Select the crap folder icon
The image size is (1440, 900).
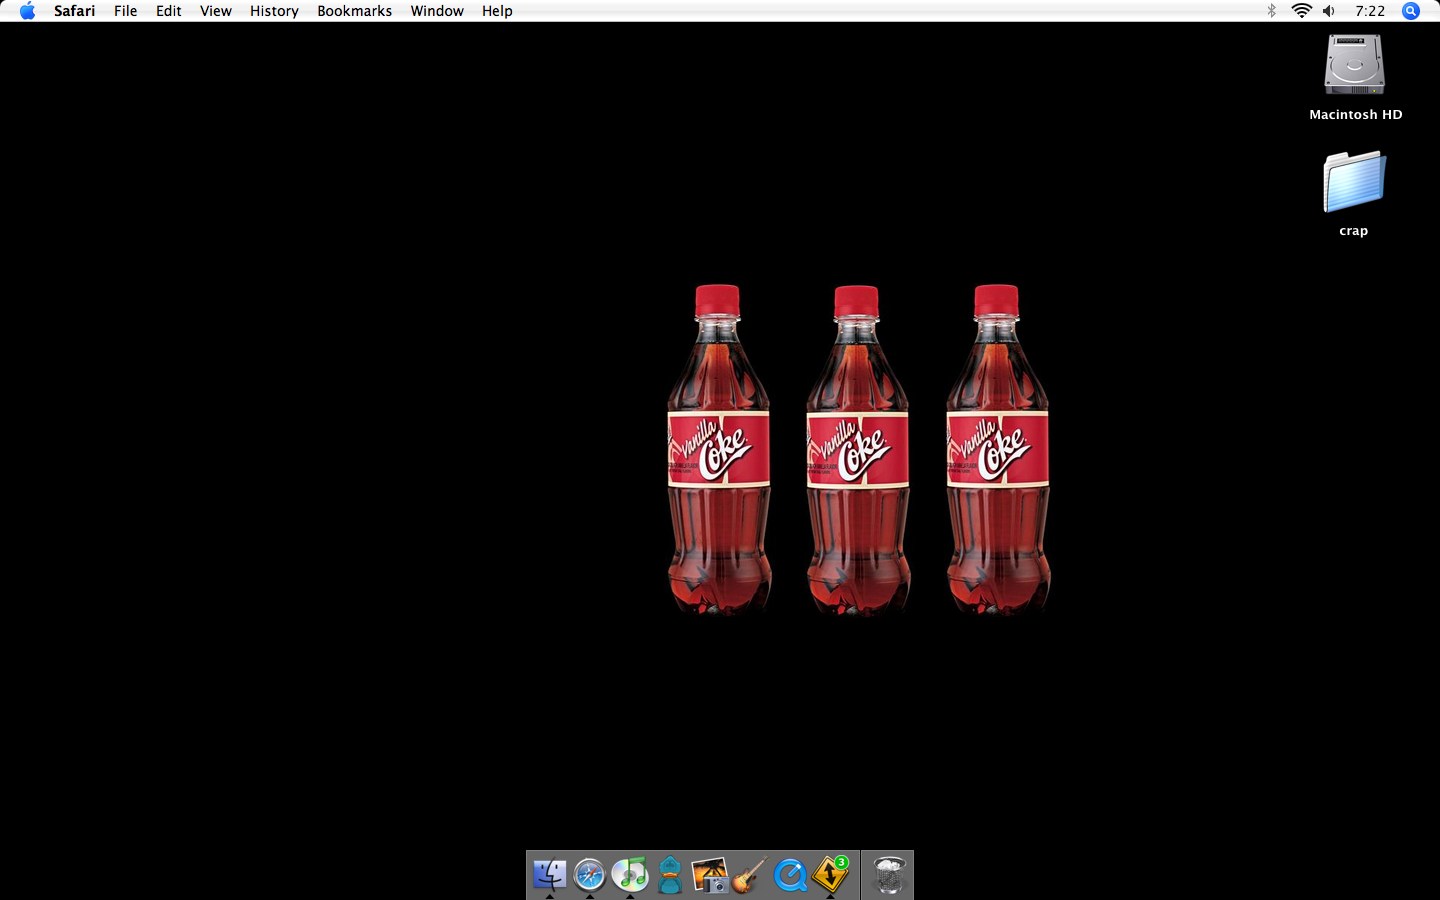coord(1354,181)
